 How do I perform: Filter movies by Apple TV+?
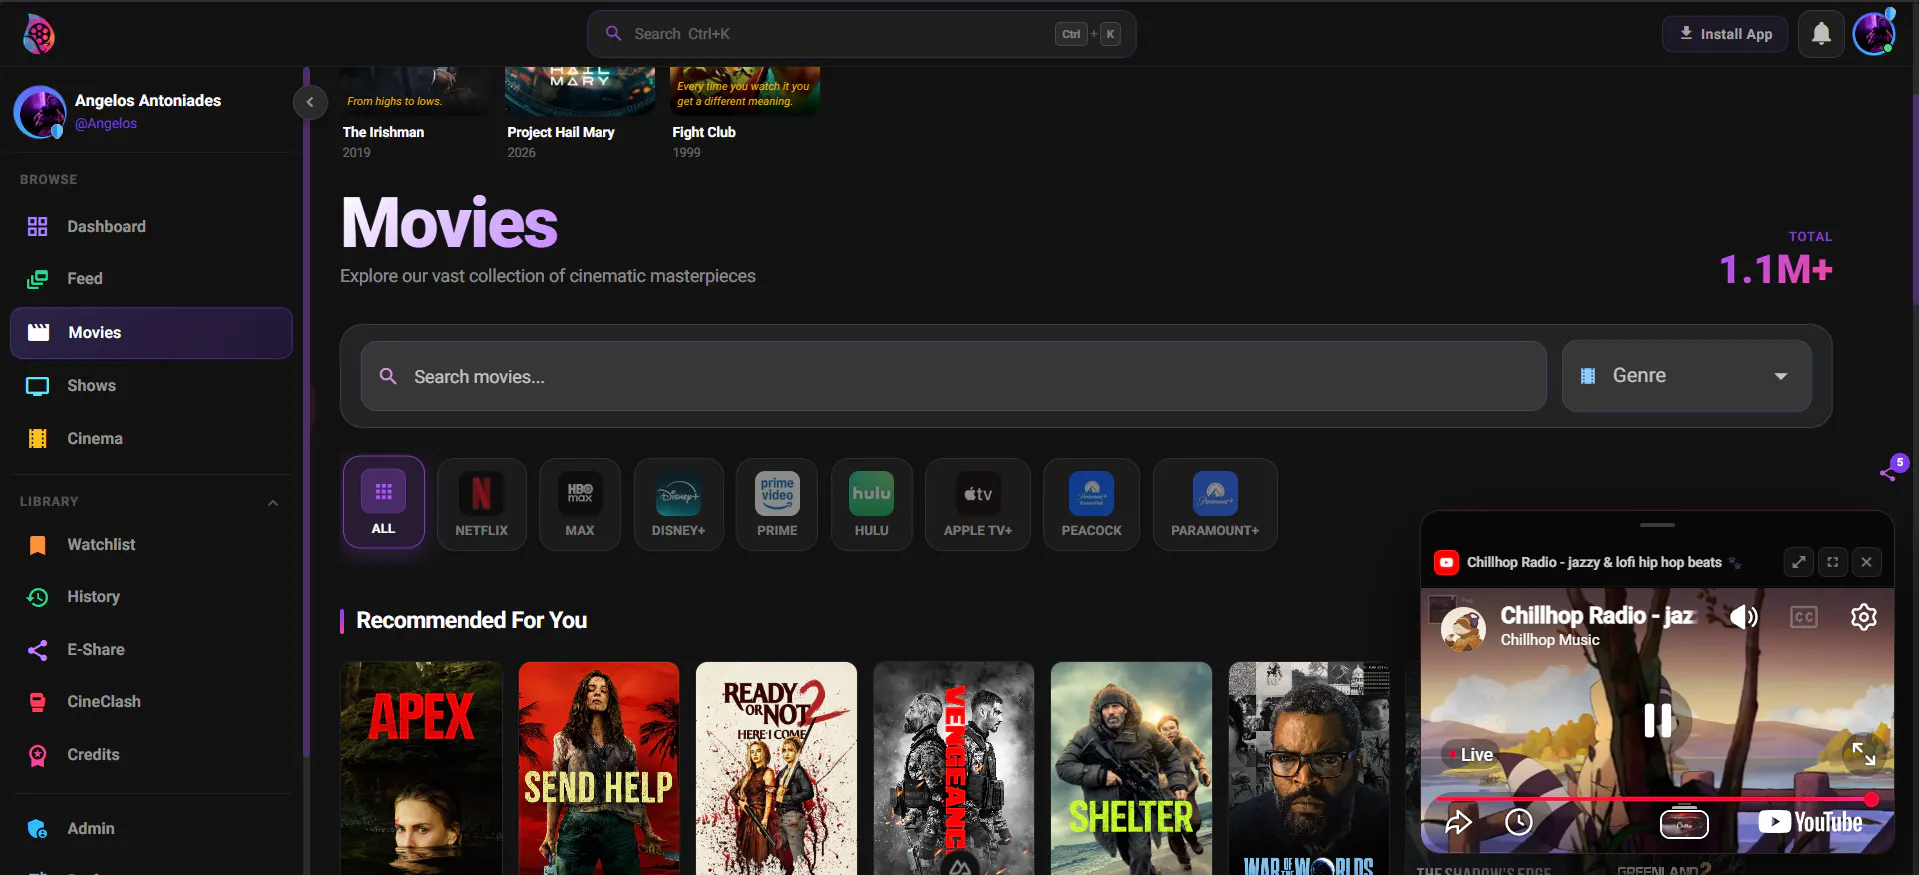click(x=978, y=504)
